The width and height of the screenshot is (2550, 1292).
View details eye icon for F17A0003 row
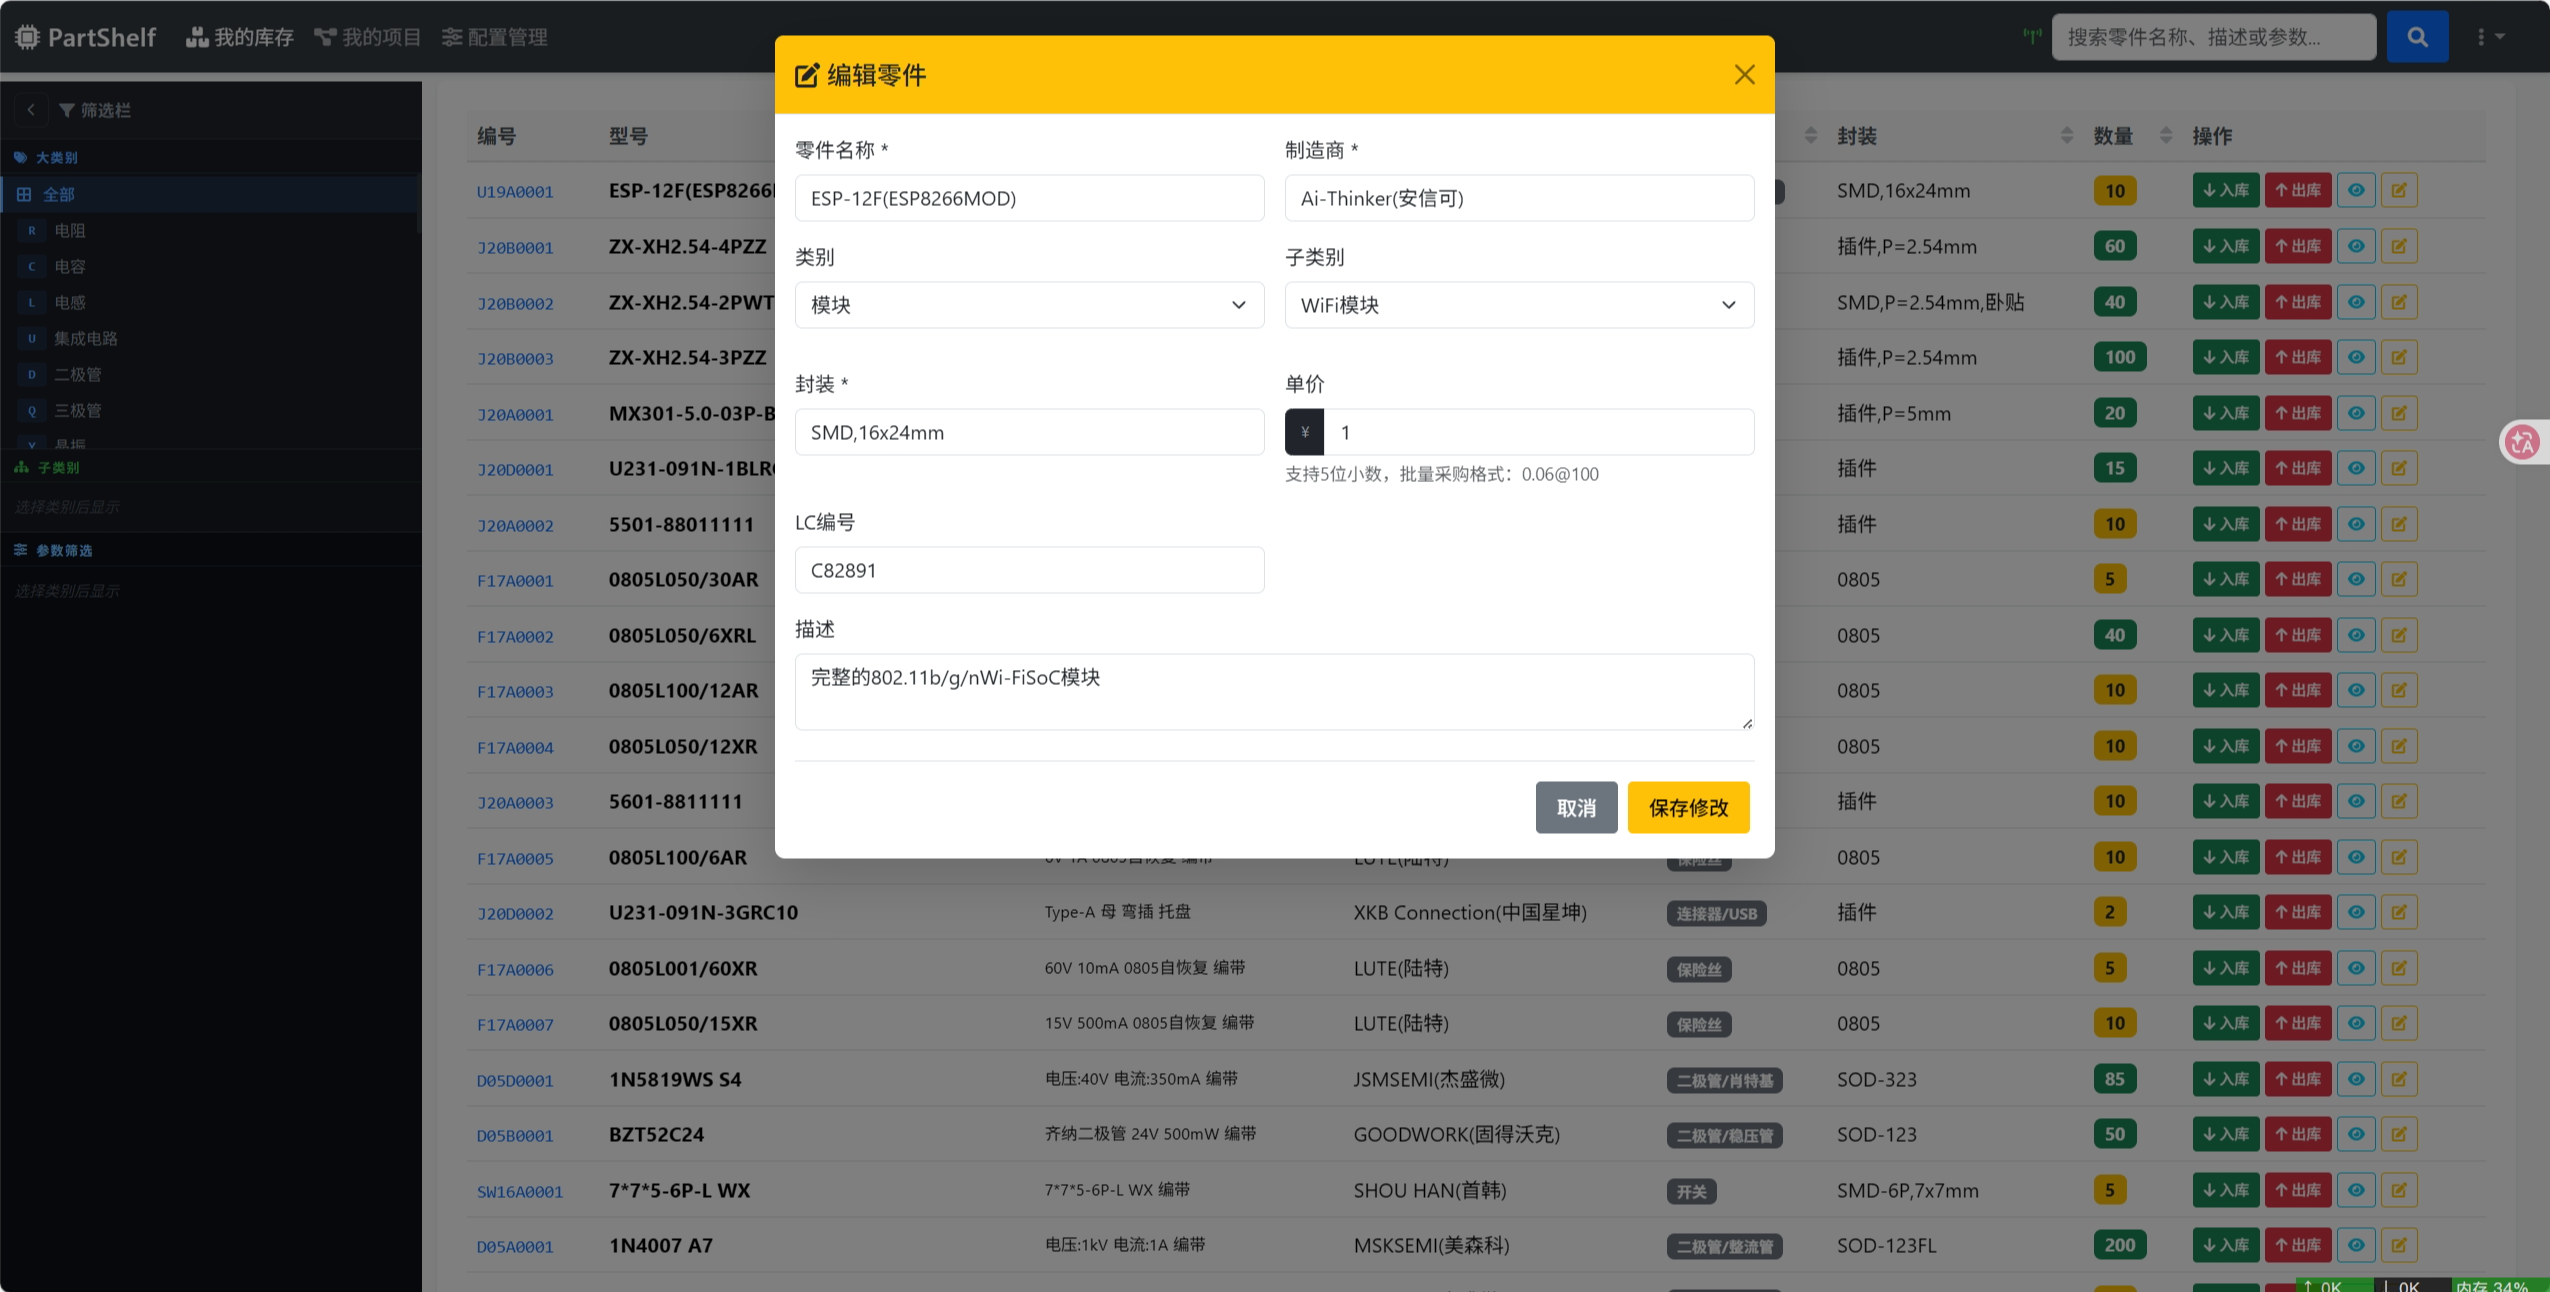tap(2356, 690)
